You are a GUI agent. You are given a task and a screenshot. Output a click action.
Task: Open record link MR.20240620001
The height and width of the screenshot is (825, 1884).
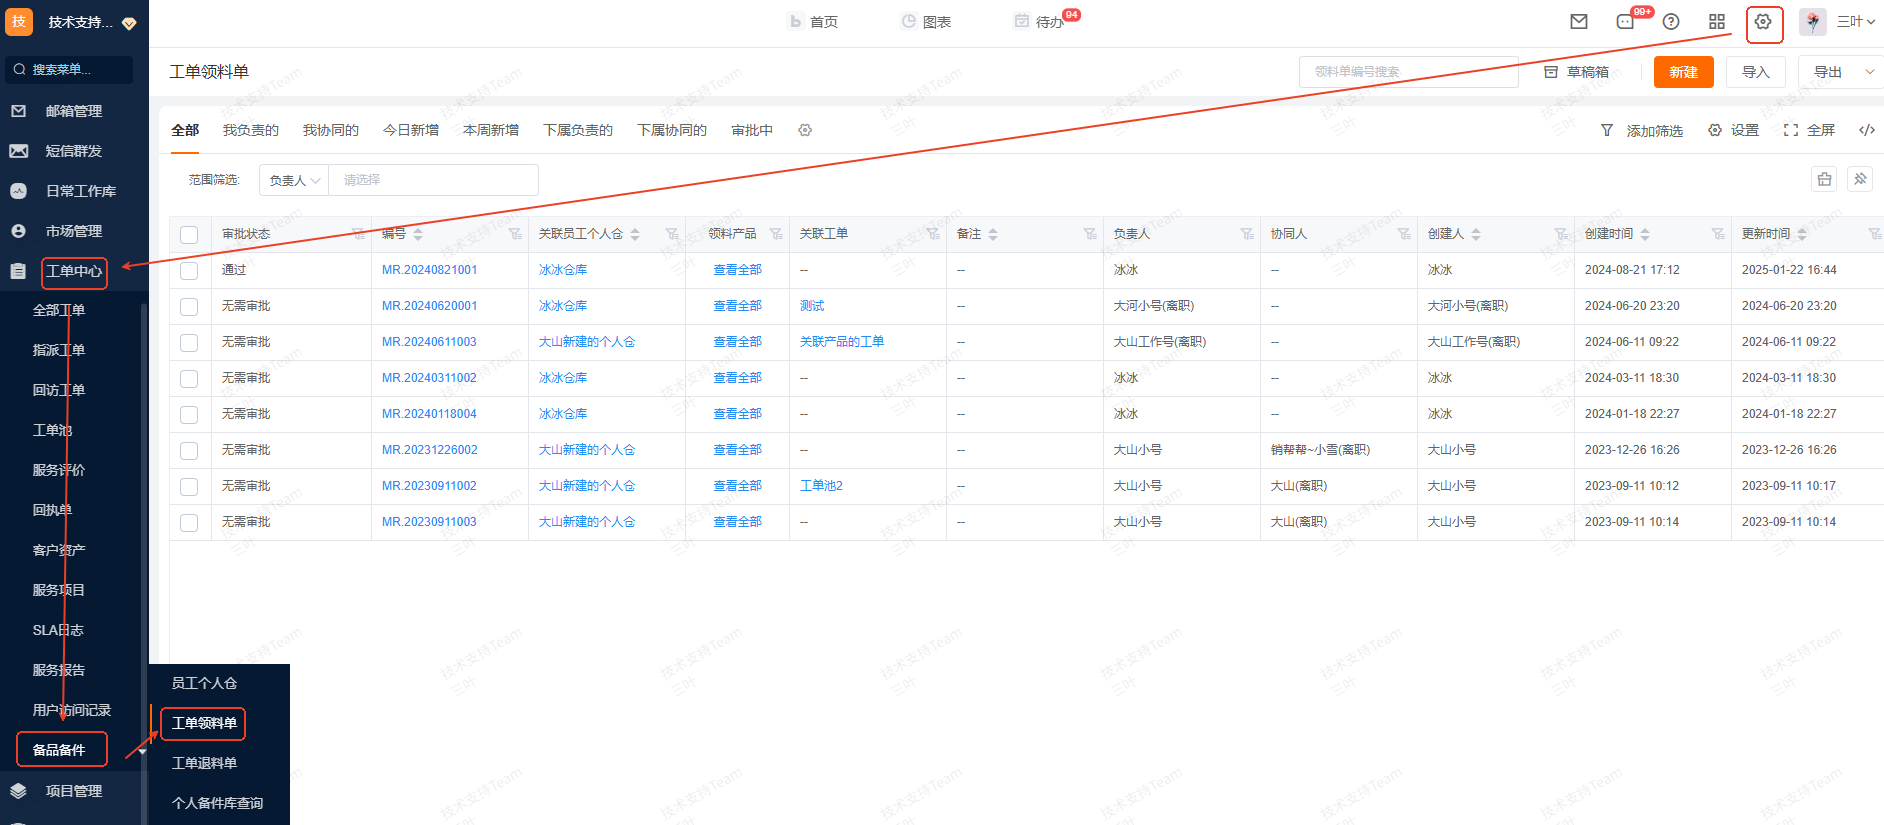point(429,306)
